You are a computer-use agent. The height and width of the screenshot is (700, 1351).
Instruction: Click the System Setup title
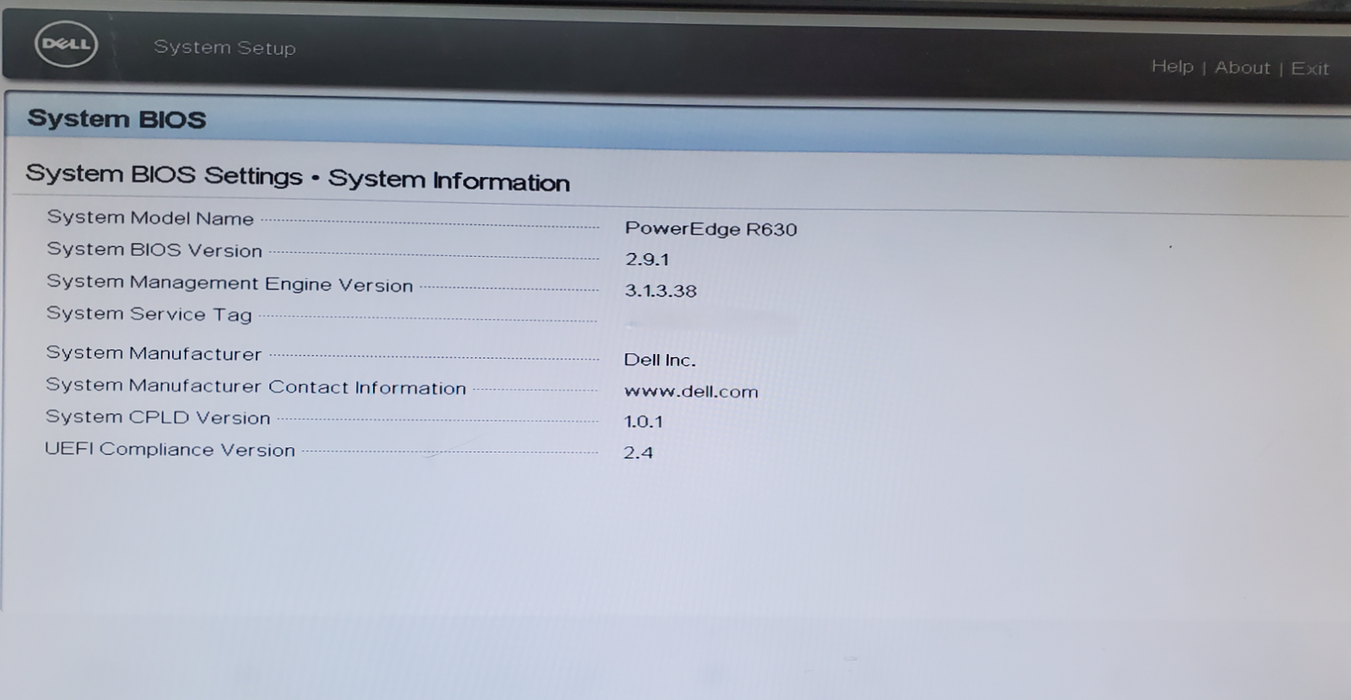pos(225,47)
